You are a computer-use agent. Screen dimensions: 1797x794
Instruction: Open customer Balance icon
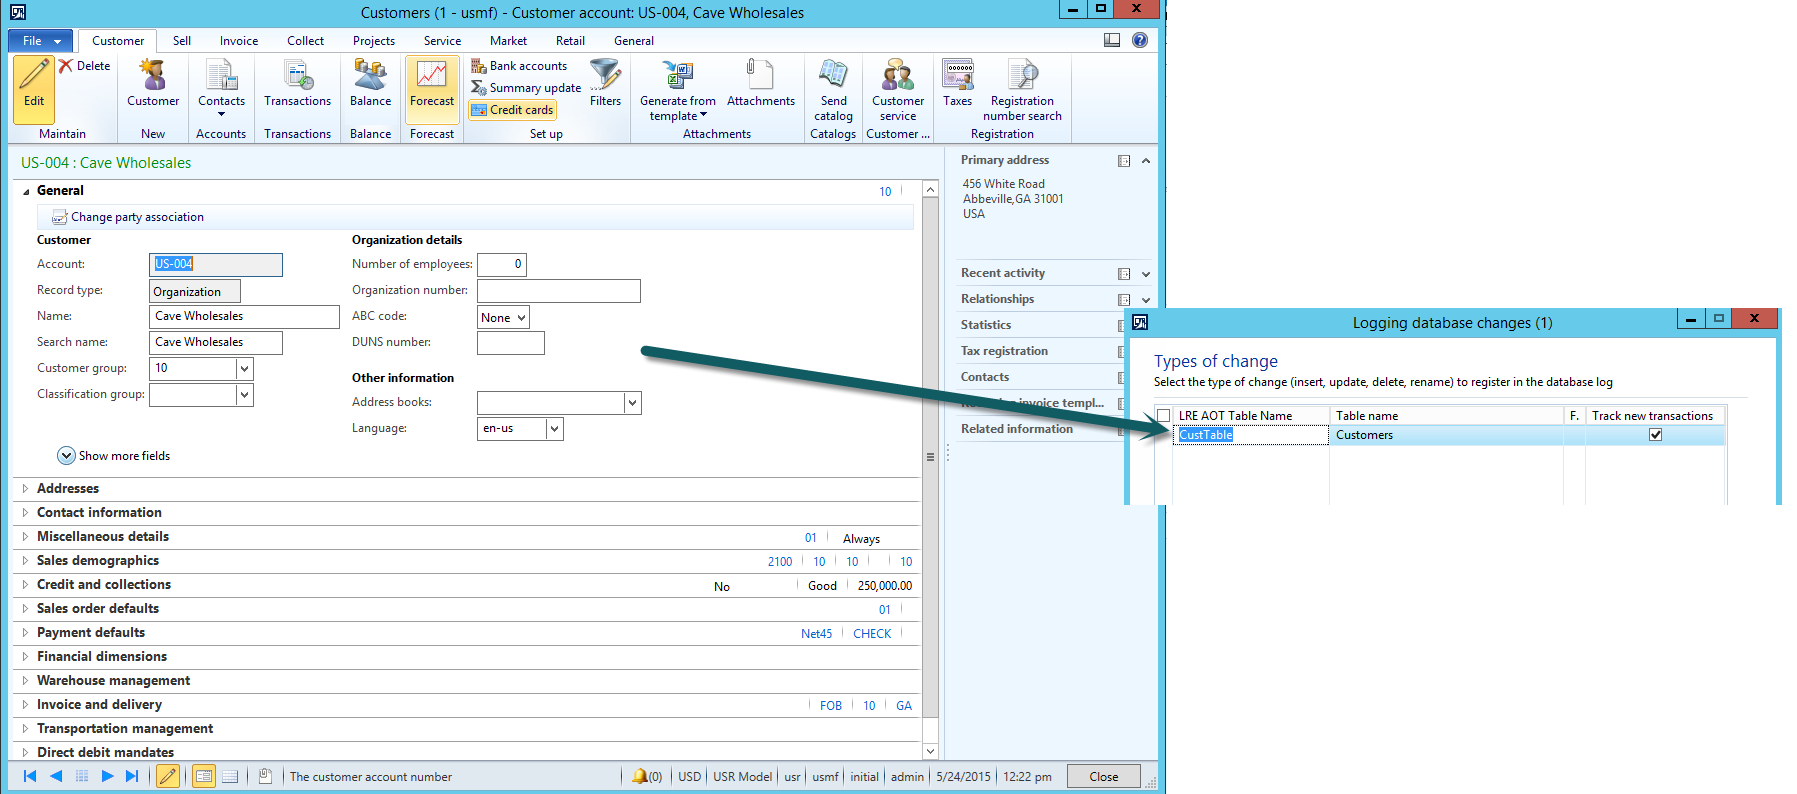pyautogui.click(x=370, y=78)
